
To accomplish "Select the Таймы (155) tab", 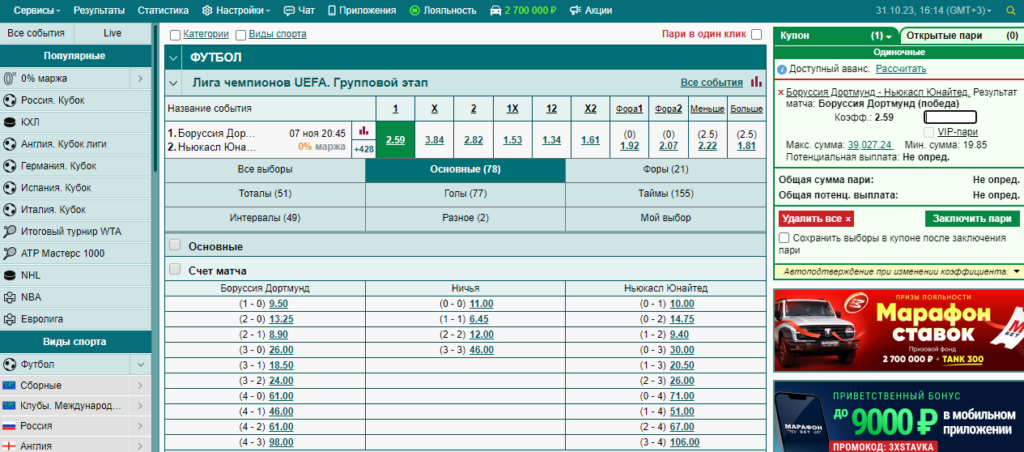I will click(x=665, y=193).
